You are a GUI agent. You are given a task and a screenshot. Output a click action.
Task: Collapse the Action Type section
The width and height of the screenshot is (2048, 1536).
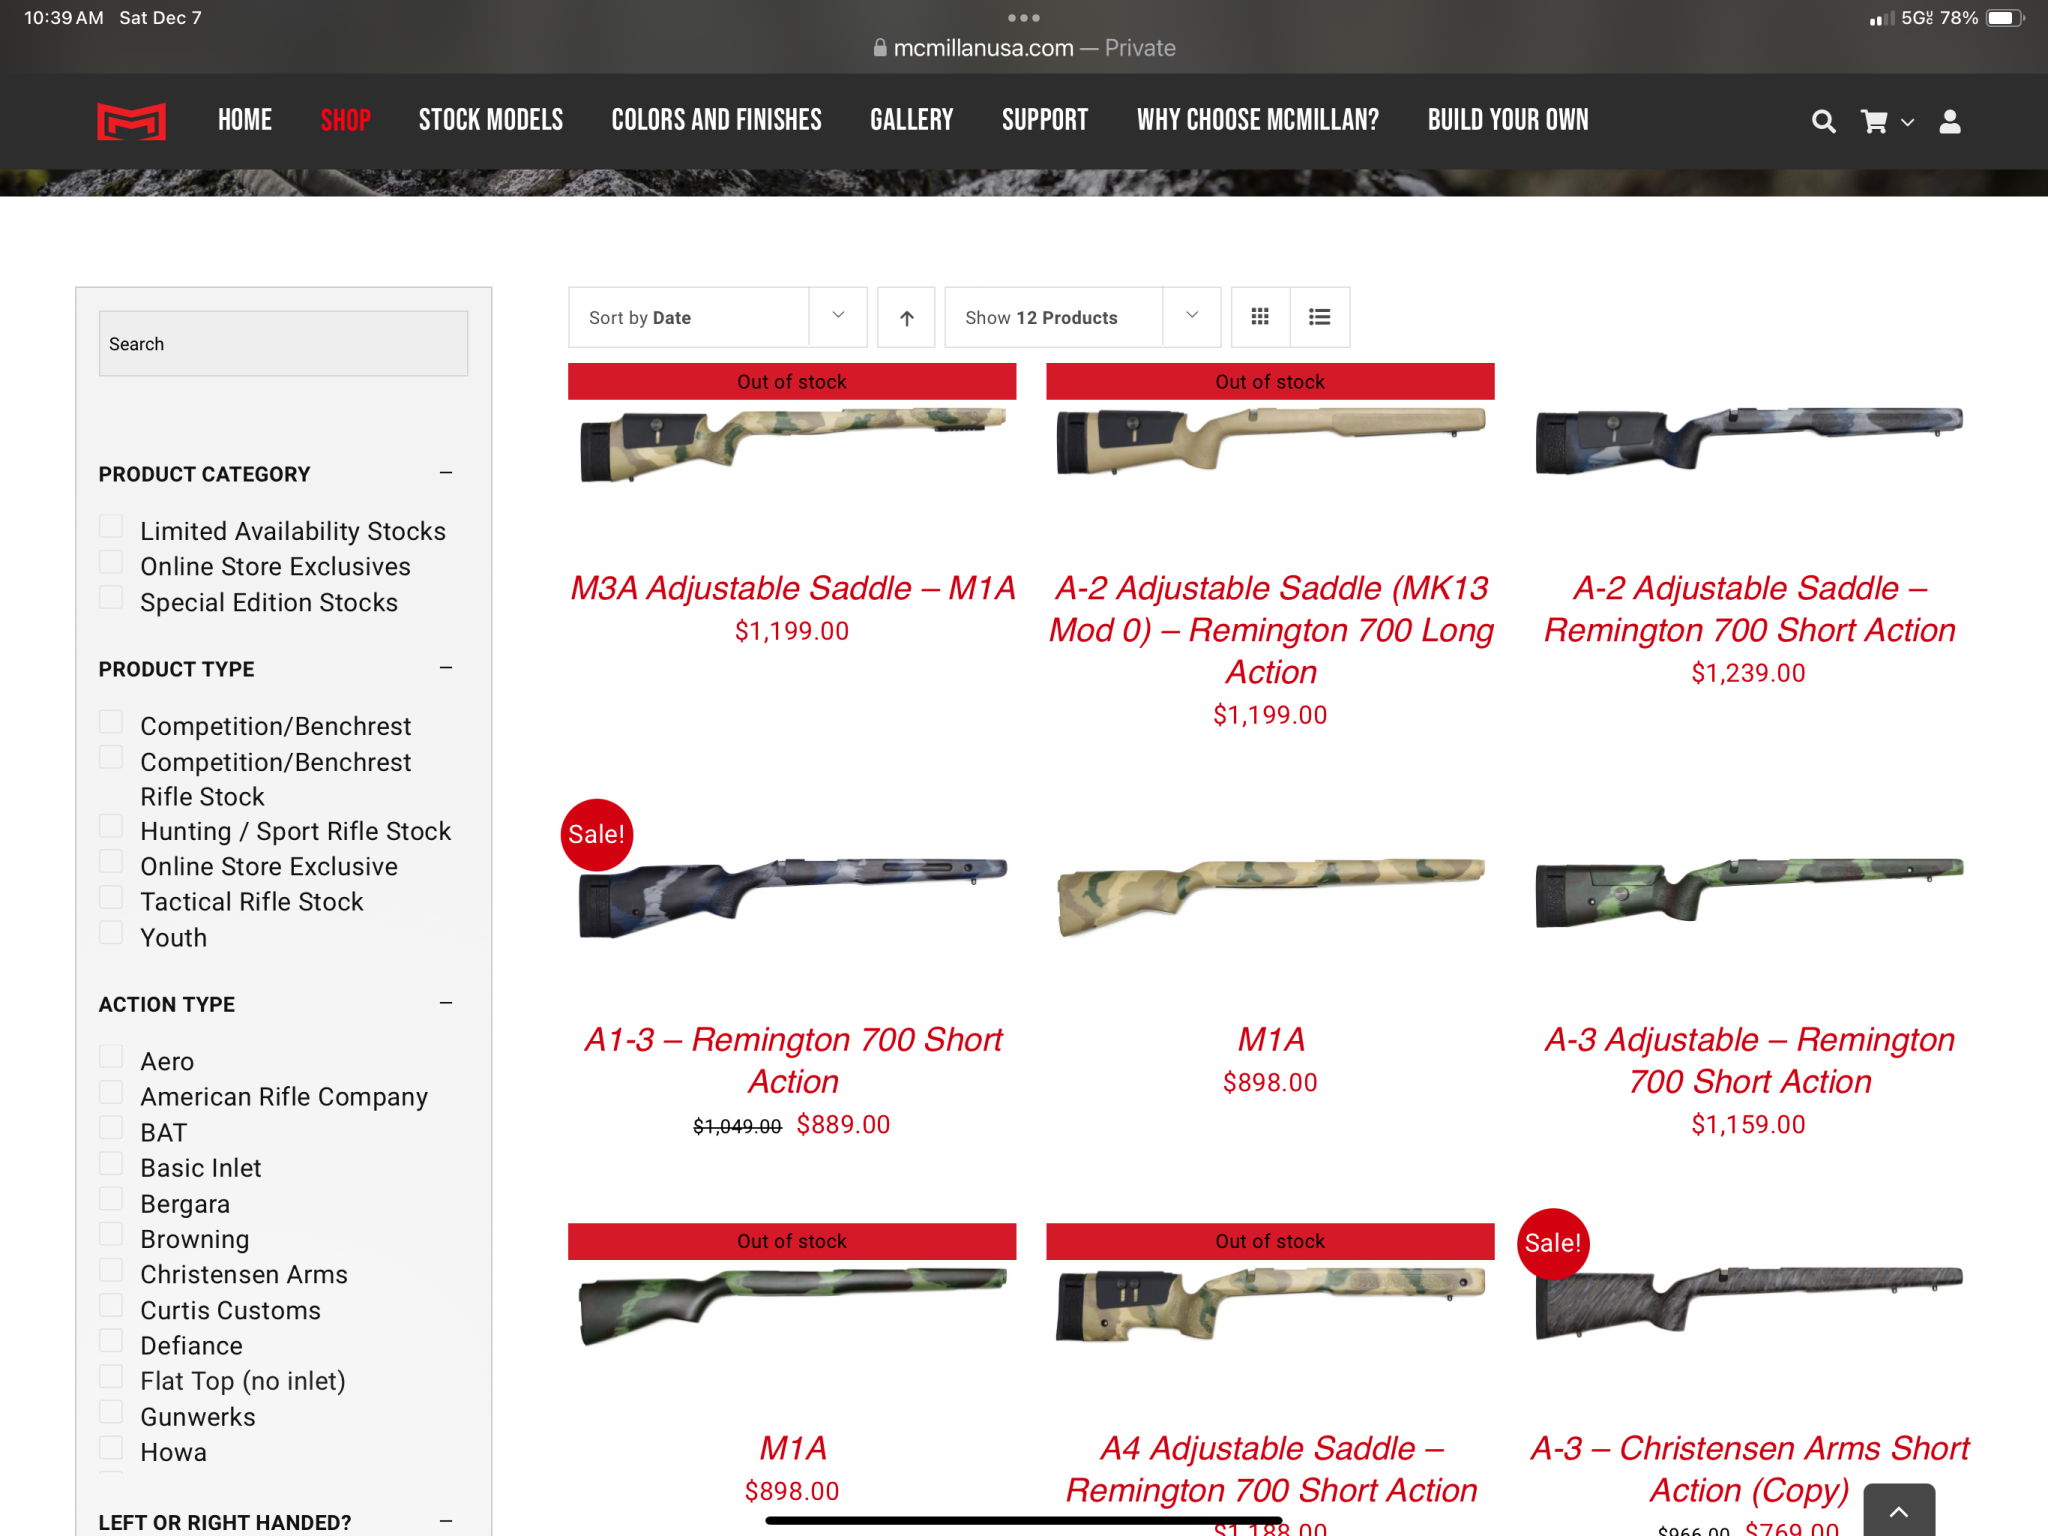(446, 1003)
